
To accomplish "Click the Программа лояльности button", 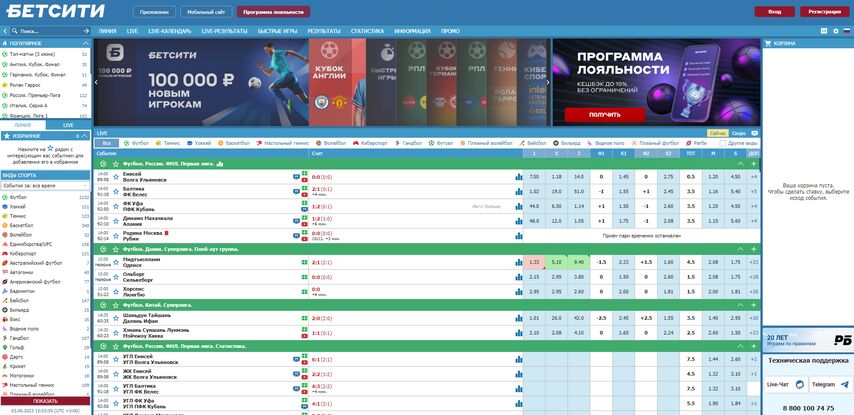I will (273, 11).
